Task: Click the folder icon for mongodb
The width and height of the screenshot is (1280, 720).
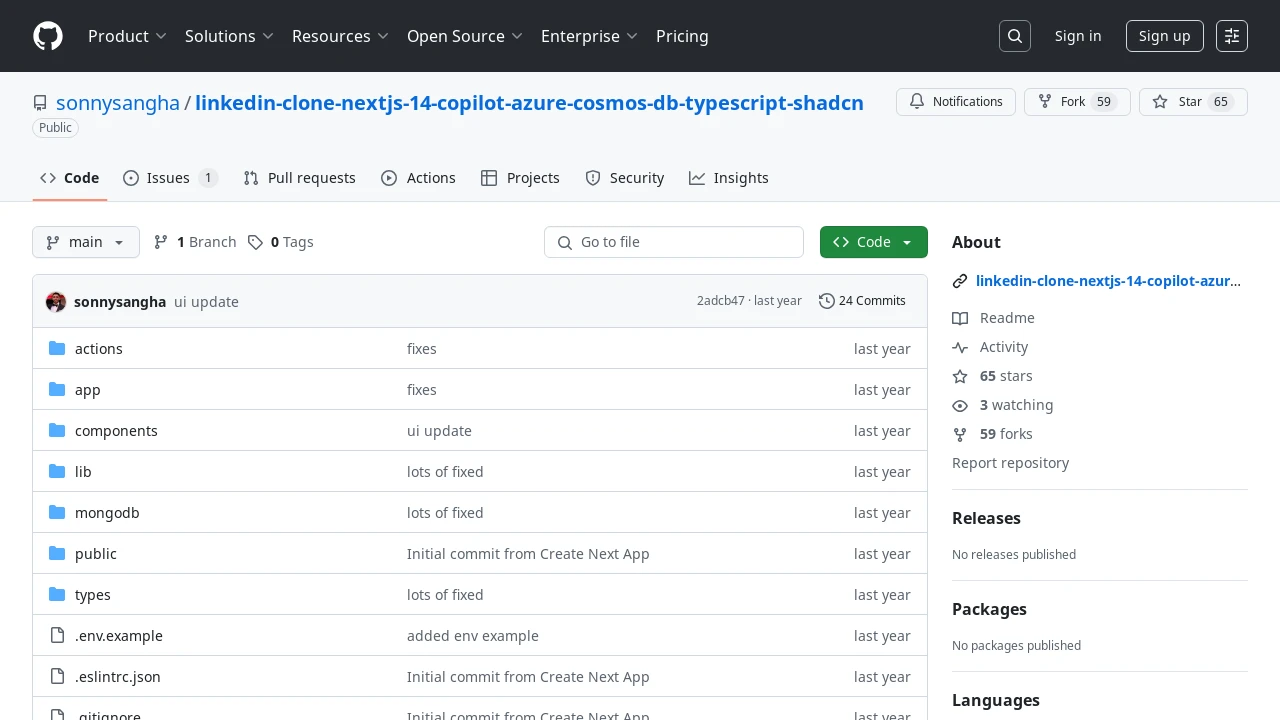Action: click(x=57, y=513)
